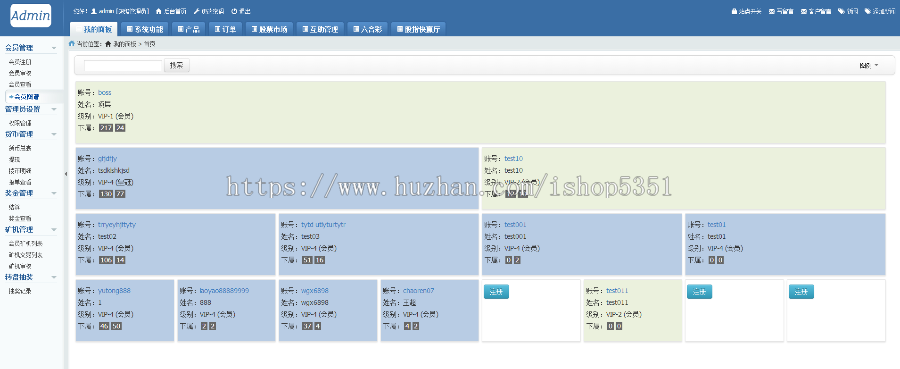
Task: Click the 46 badge on yutong888 card
Action: pyautogui.click(x=104, y=326)
